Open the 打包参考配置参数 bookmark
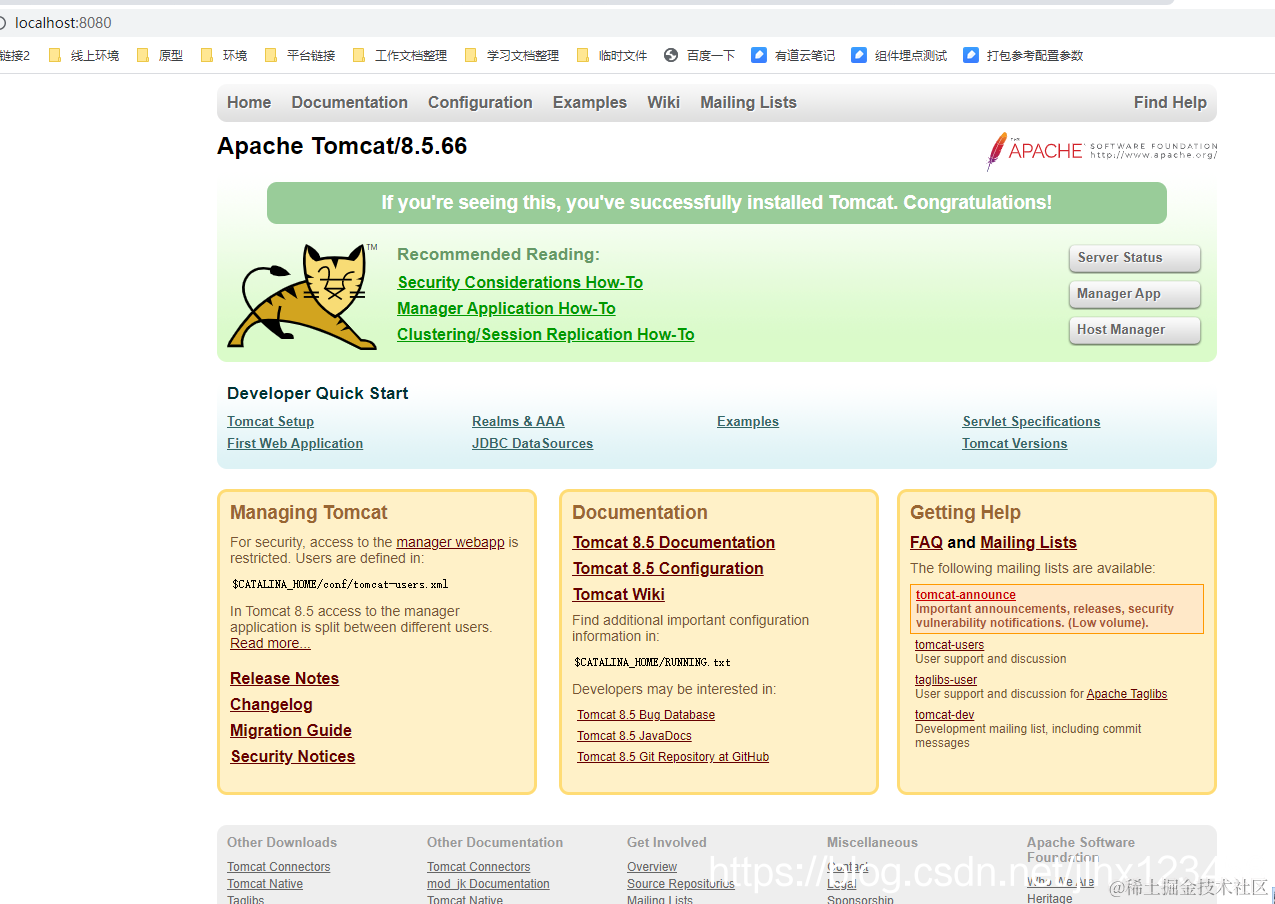 [x=1024, y=56]
